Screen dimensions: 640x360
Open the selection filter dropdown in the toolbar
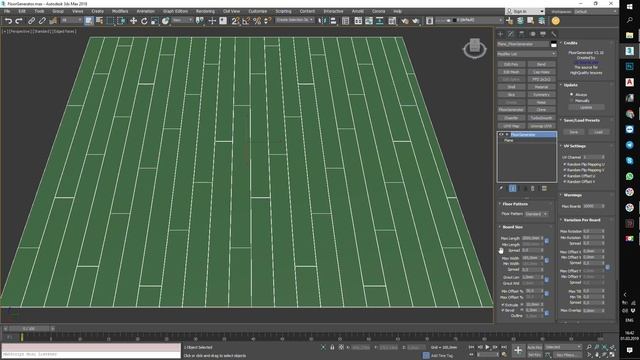[x=71, y=20]
